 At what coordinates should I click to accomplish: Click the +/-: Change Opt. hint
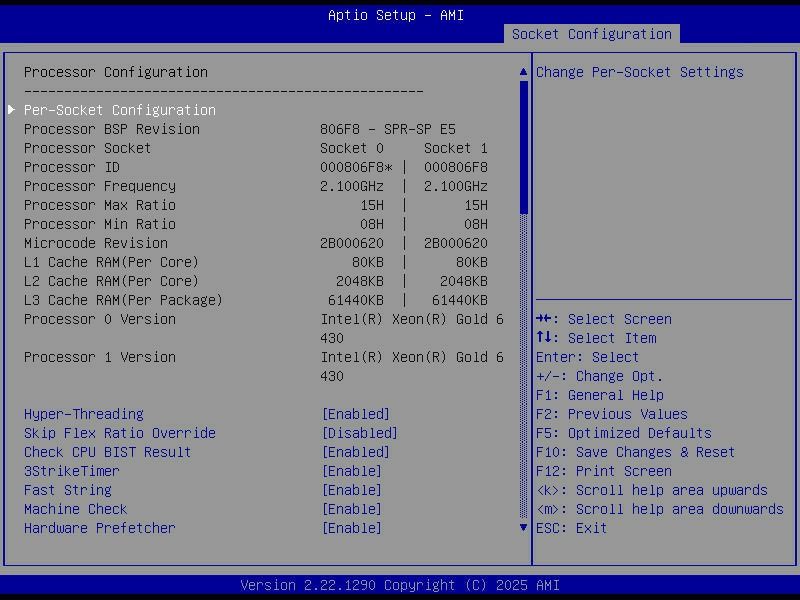tap(599, 376)
